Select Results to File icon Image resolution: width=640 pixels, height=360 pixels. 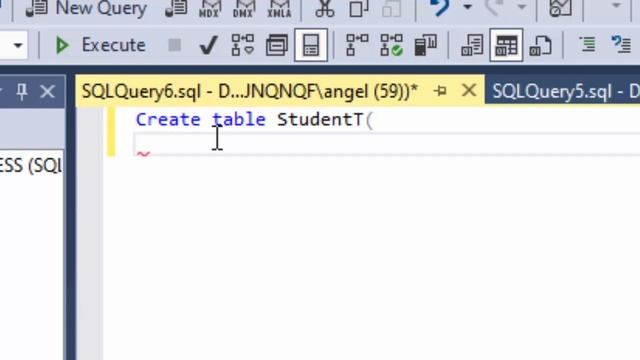coord(541,45)
